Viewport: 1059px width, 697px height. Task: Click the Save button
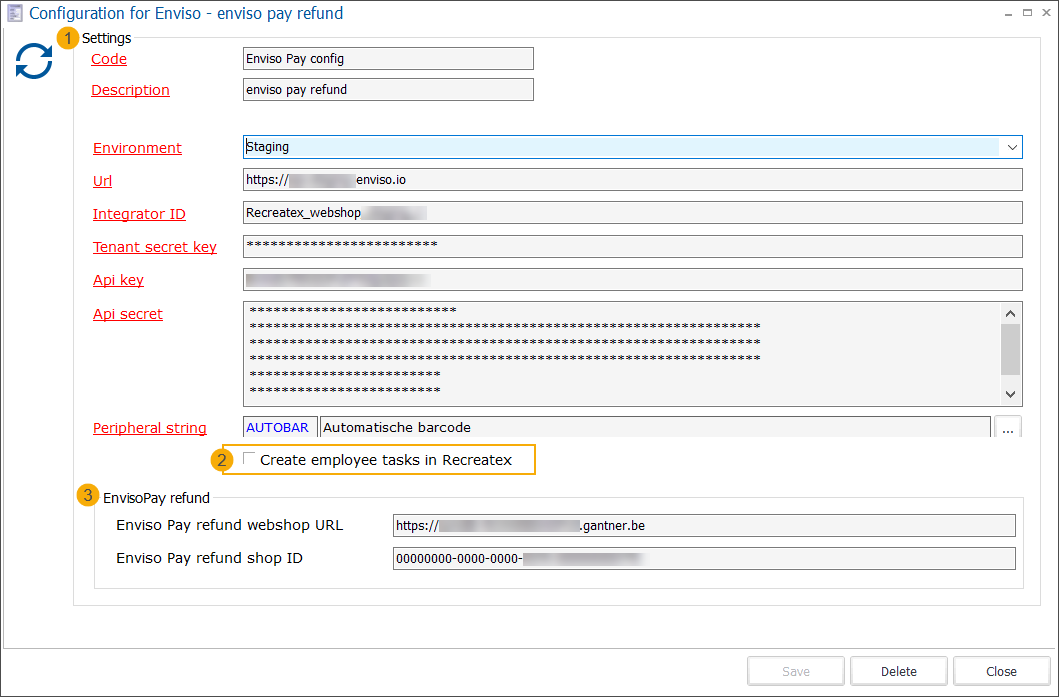click(x=795, y=671)
